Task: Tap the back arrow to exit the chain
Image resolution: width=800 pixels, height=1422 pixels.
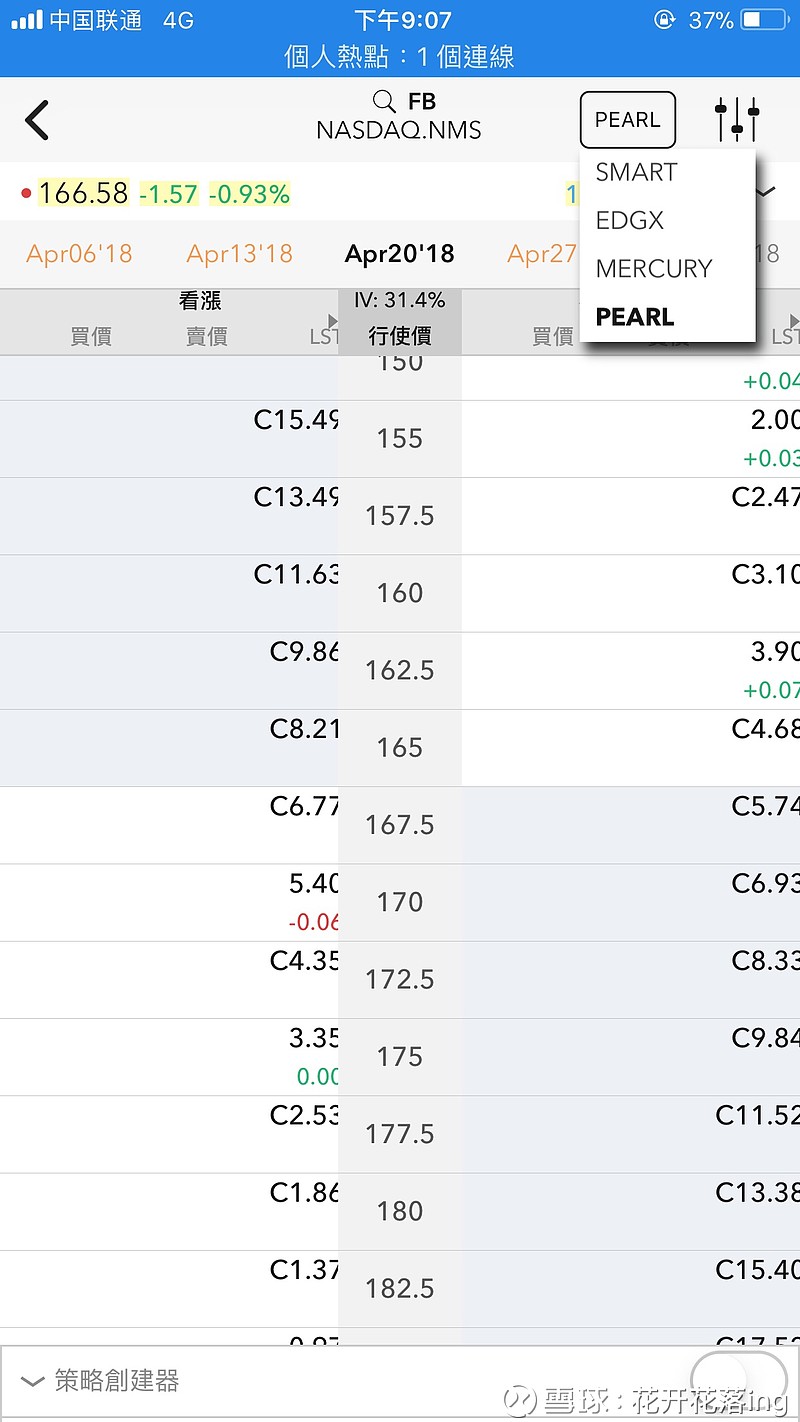Action: click(x=37, y=120)
